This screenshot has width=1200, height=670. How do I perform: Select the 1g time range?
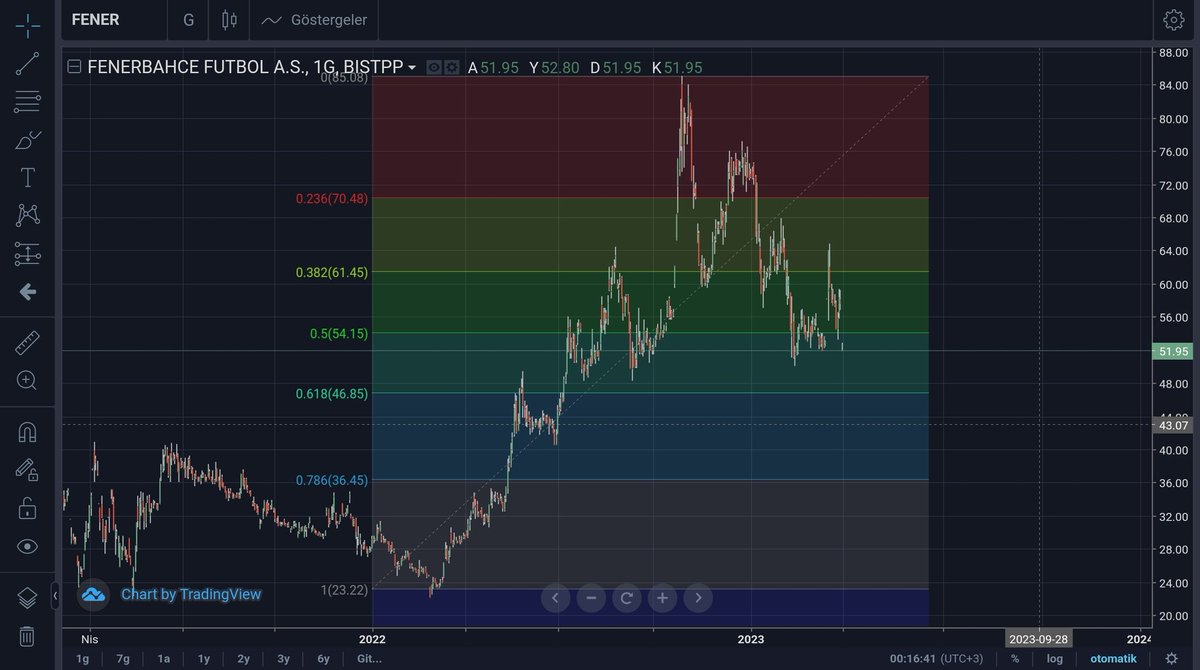coord(83,659)
